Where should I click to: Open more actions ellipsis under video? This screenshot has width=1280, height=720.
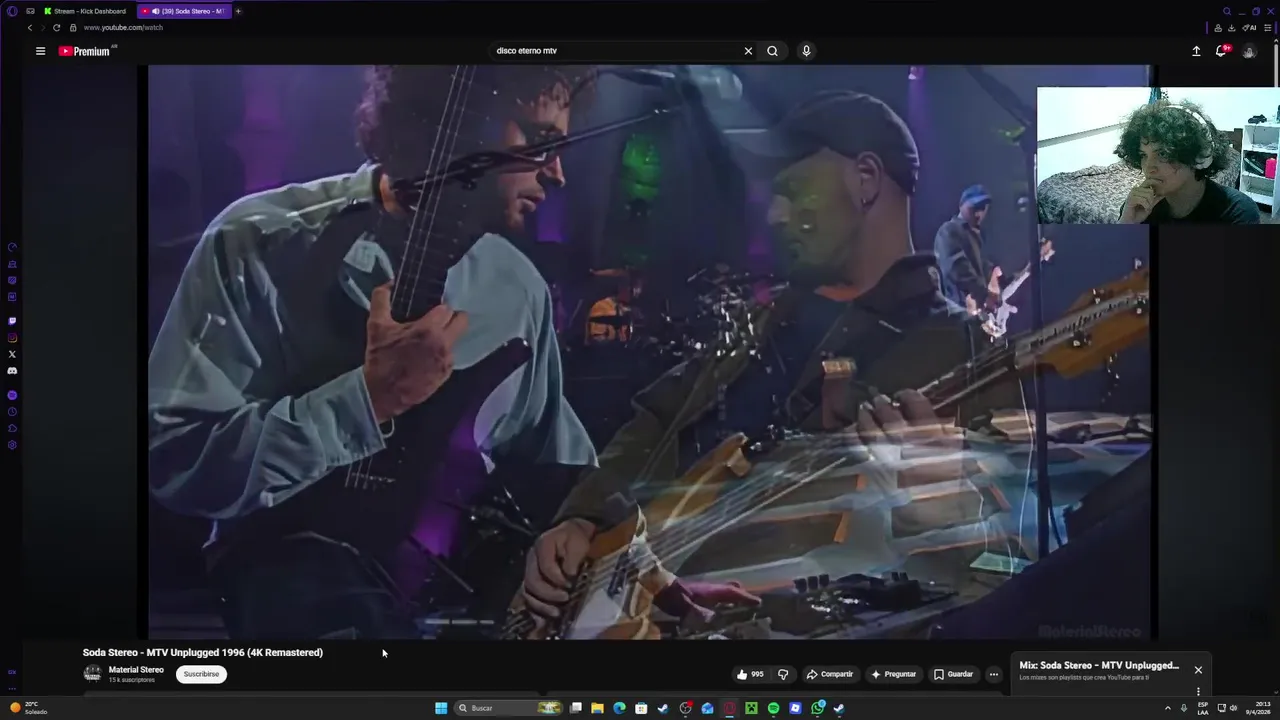(x=994, y=674)
